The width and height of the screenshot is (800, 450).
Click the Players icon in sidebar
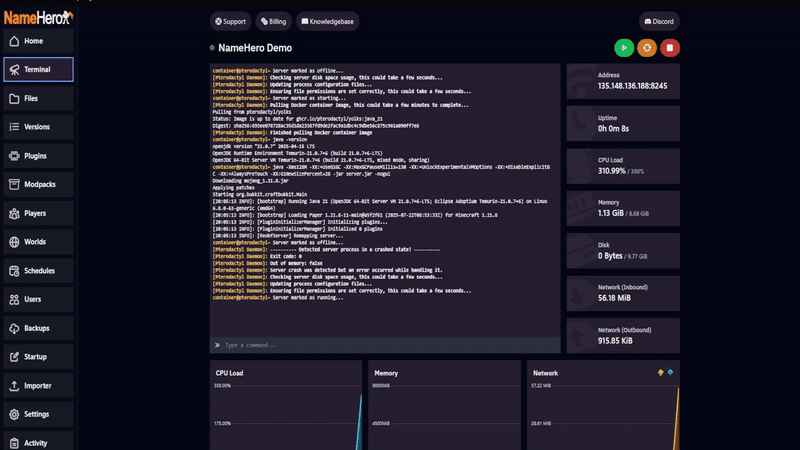tap(14, 213)
